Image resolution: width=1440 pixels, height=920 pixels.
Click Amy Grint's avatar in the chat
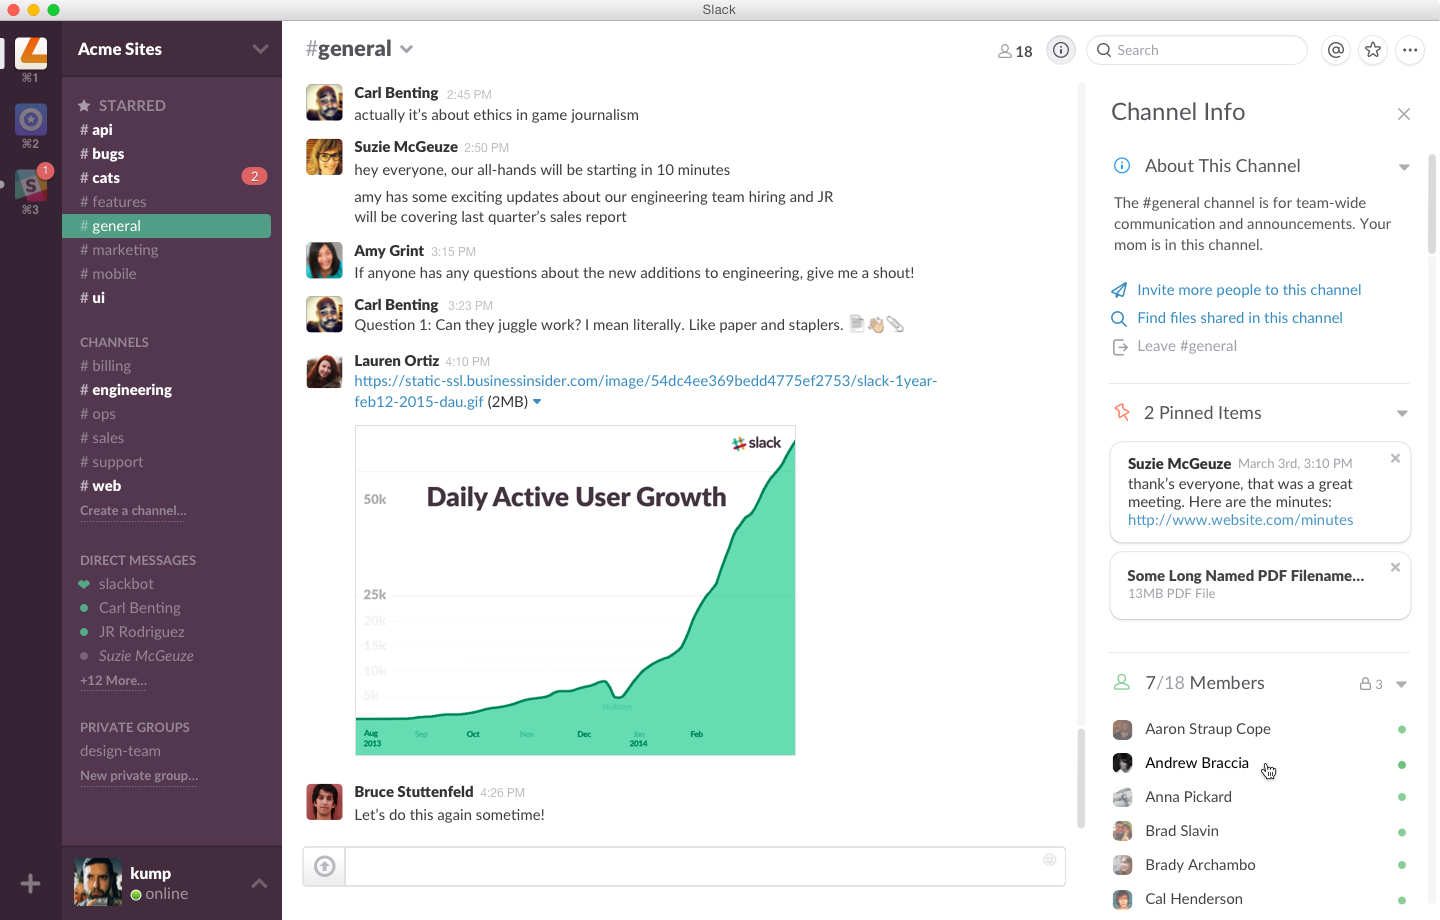pyautogui.click(x=324, y=260)
